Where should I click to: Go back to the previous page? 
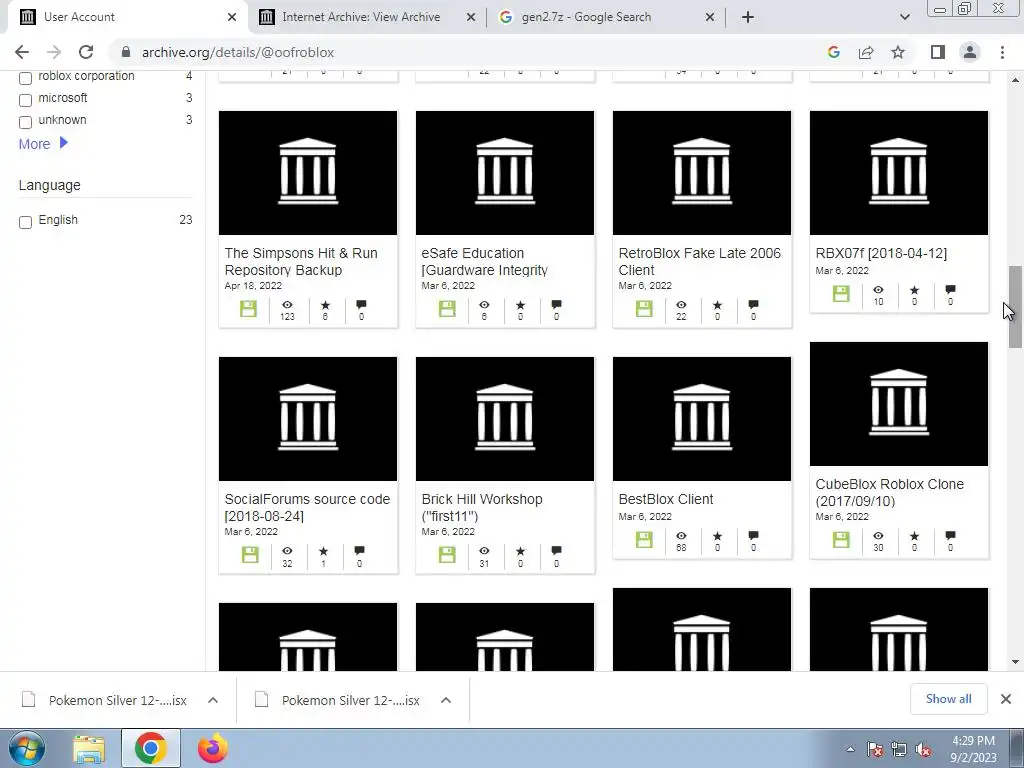(x=22, y=52)
